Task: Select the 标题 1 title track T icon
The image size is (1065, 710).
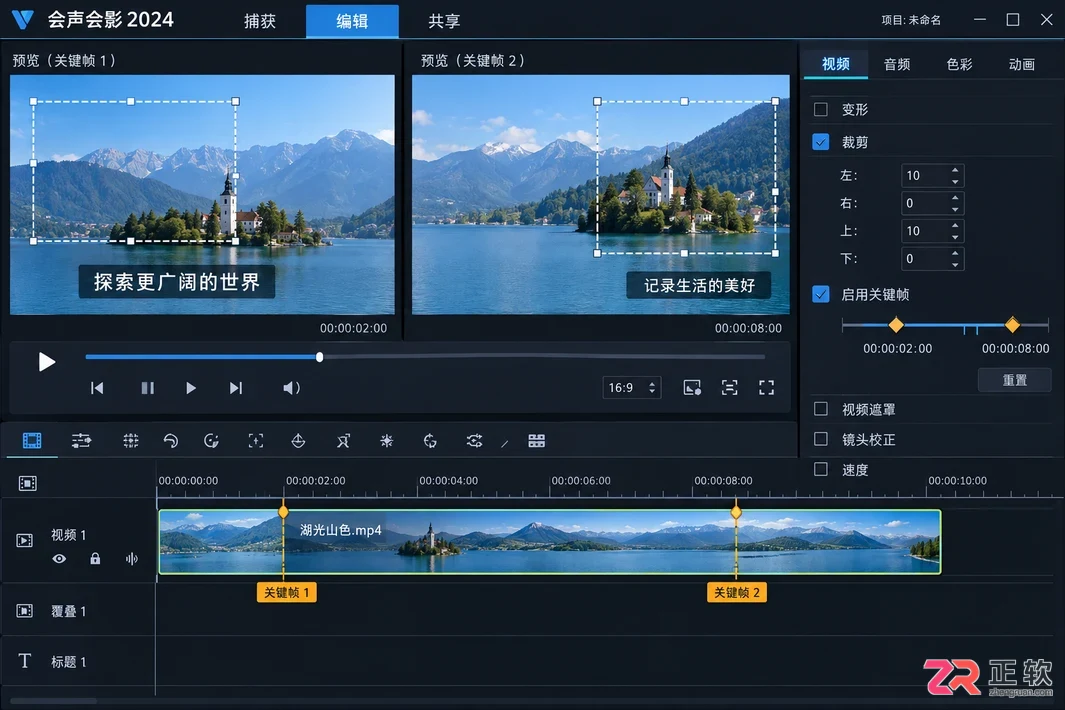Action: coord(24,660)
